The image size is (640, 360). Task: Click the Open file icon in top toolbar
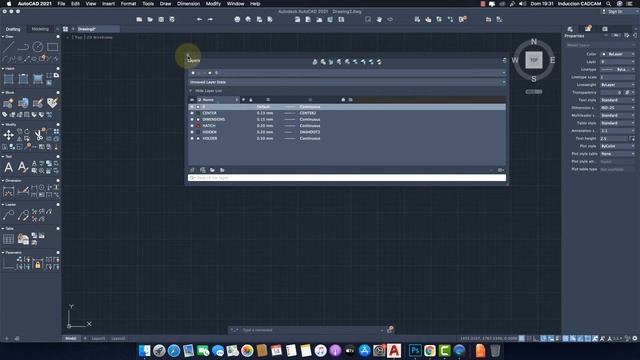150,19
